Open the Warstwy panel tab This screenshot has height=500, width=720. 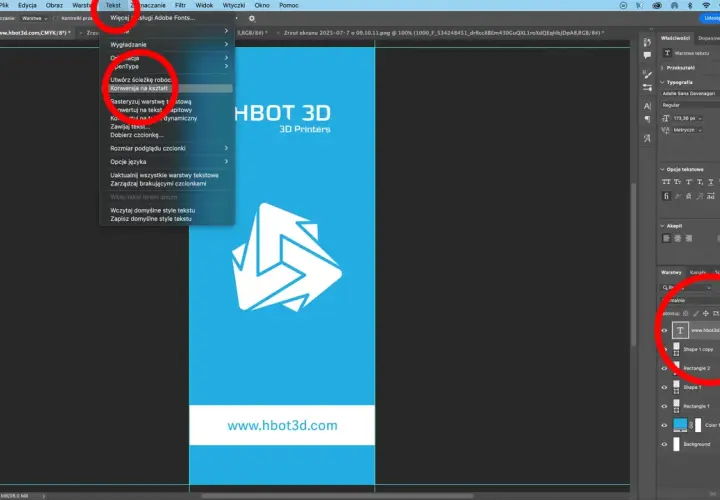tap(671, 272)
